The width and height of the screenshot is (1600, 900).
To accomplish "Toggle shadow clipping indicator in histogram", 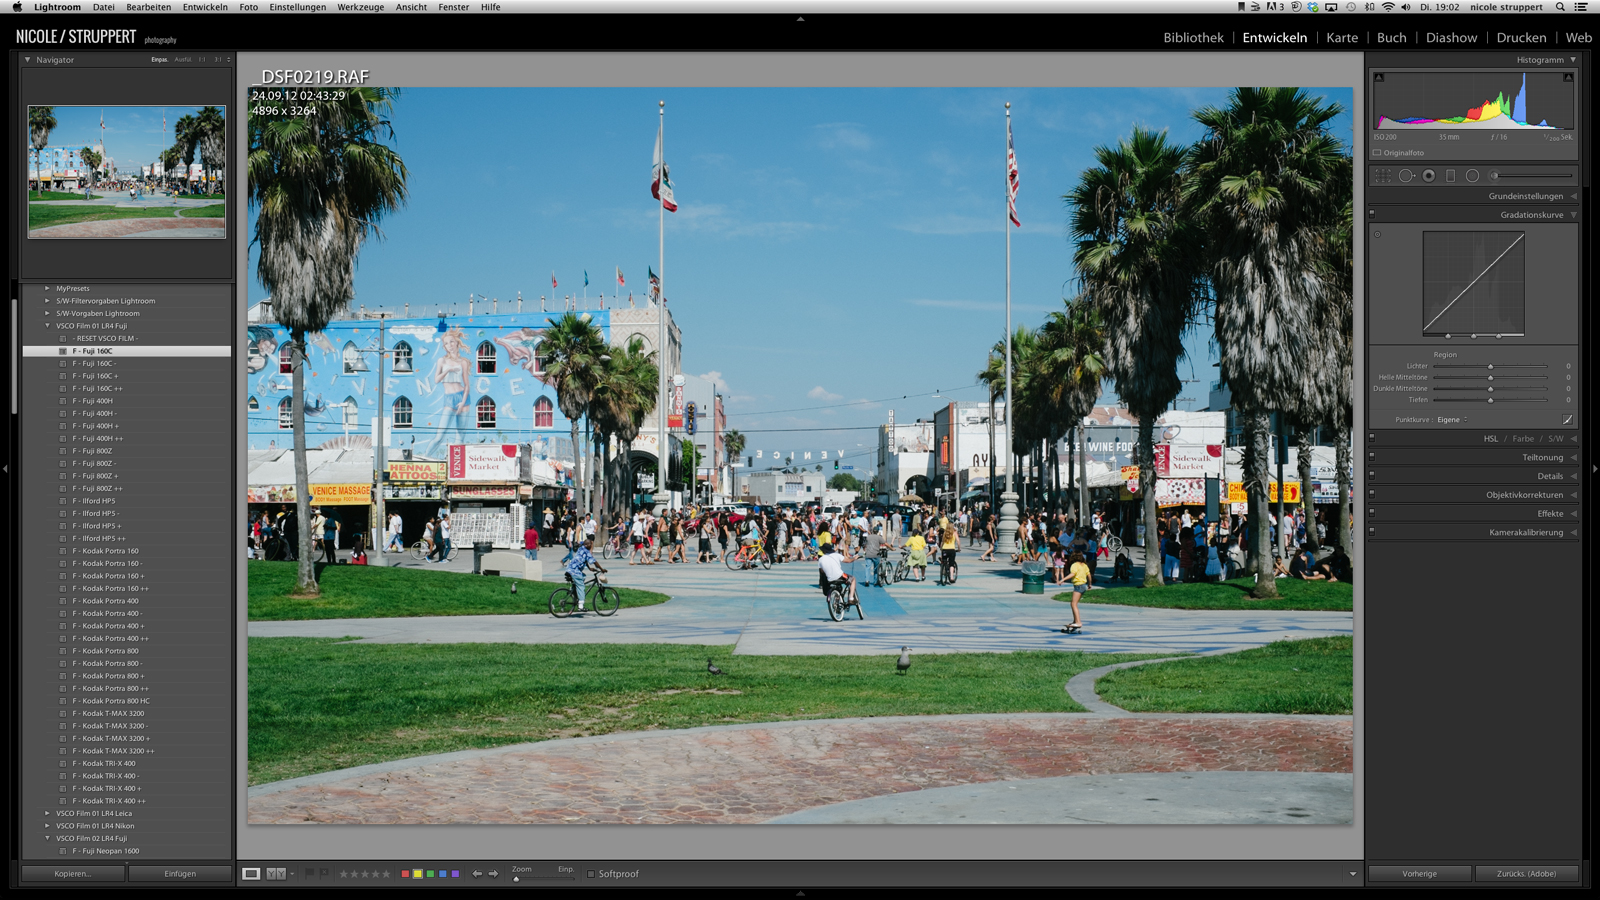I will (x=1379, y=77).
